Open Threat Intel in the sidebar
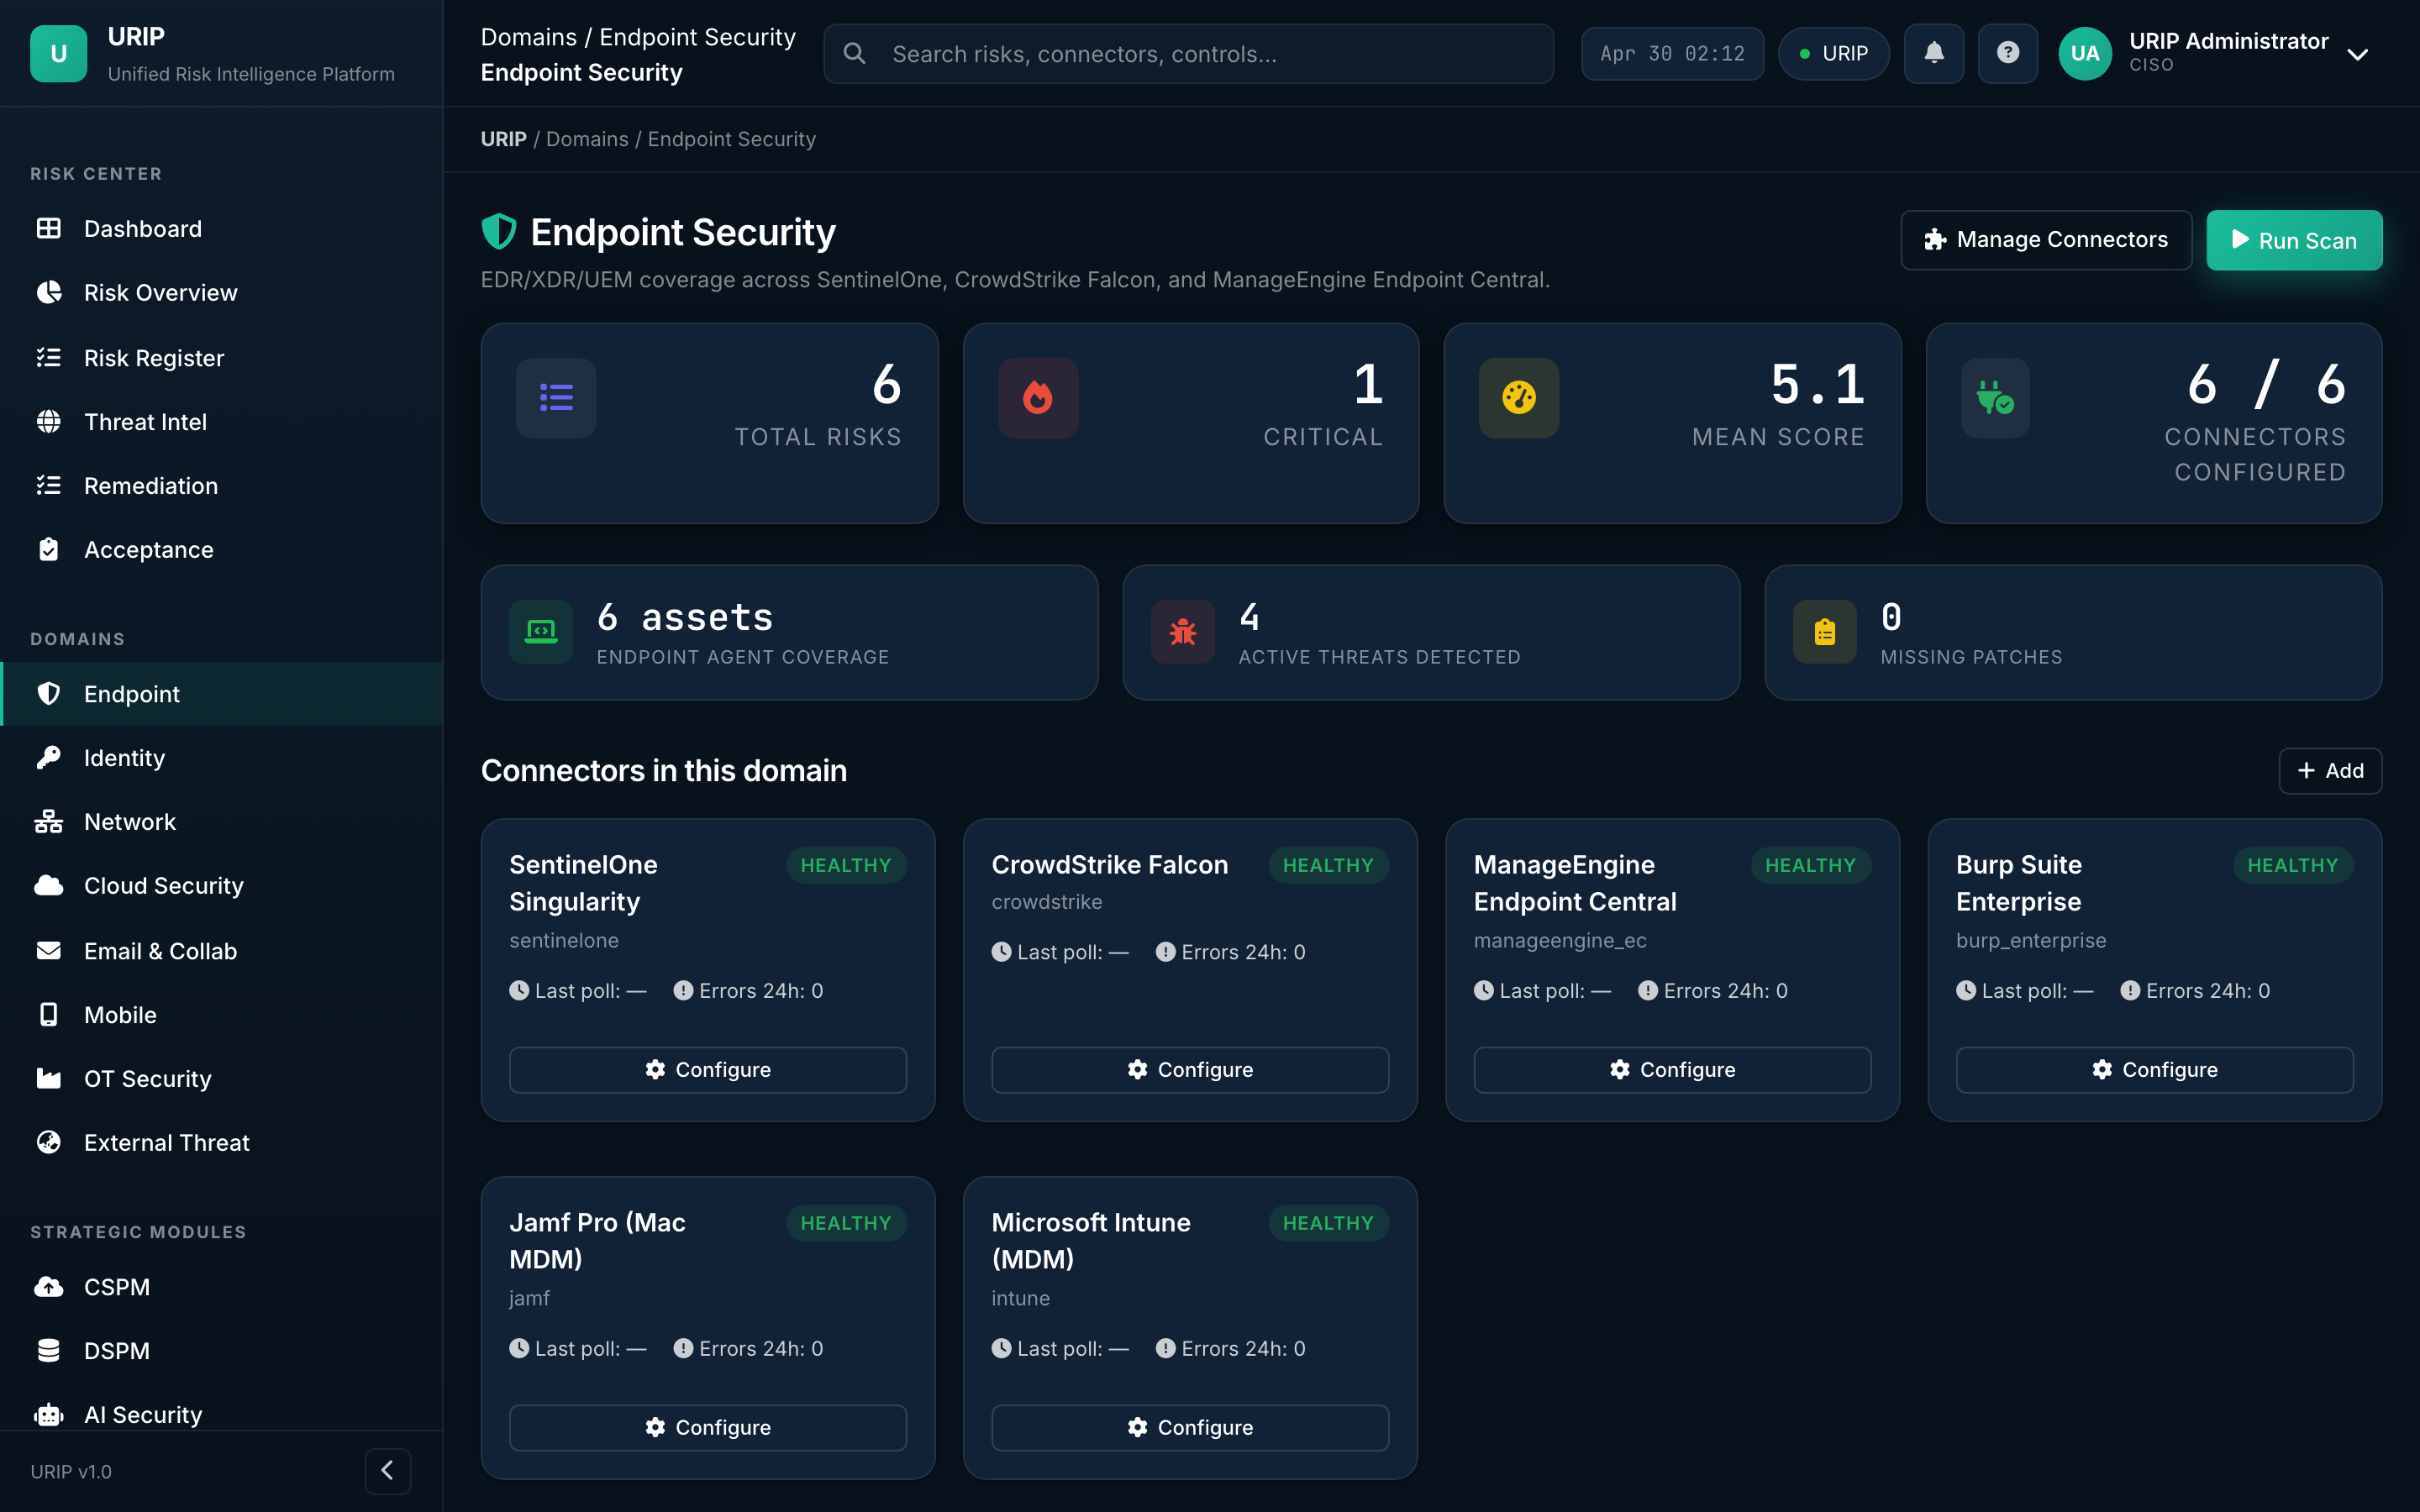 click(x=221, y=421)
